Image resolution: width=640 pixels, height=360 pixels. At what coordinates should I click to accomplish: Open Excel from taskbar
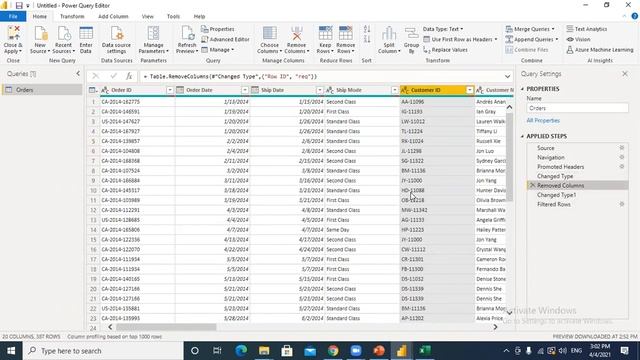point(424,351)
